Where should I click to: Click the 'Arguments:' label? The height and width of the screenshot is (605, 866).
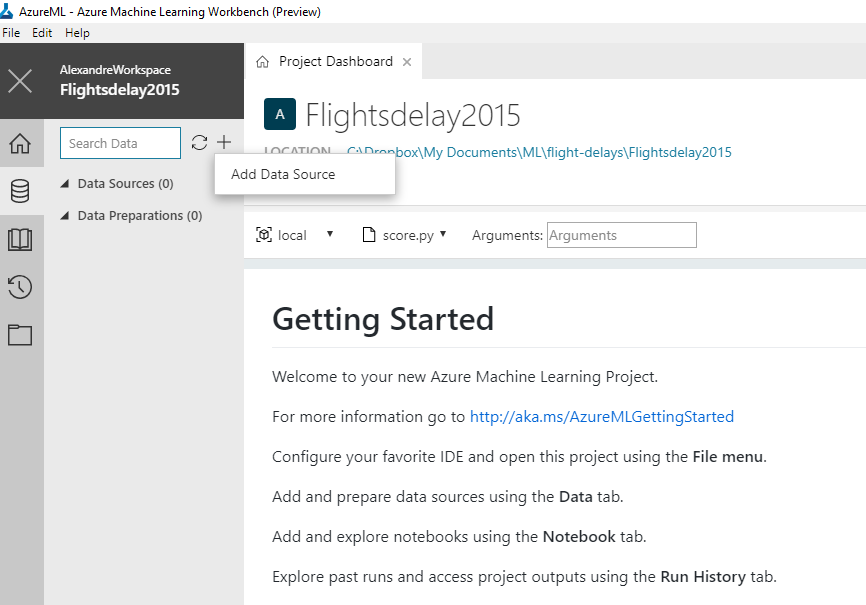[x=508, y=235]
